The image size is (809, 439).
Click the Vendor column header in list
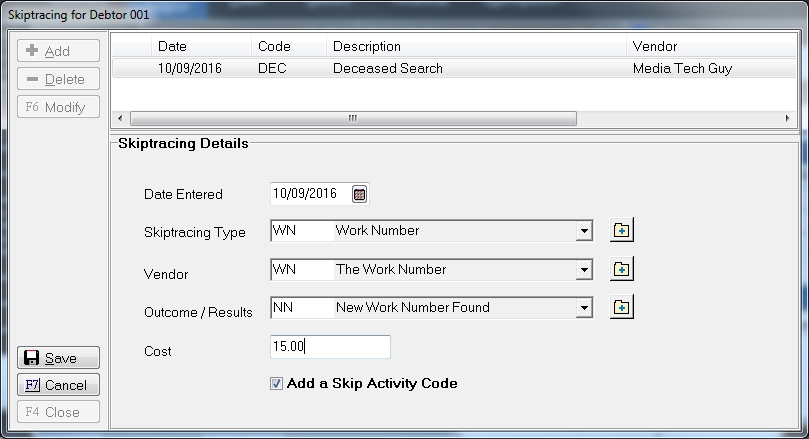coord(700,46)
